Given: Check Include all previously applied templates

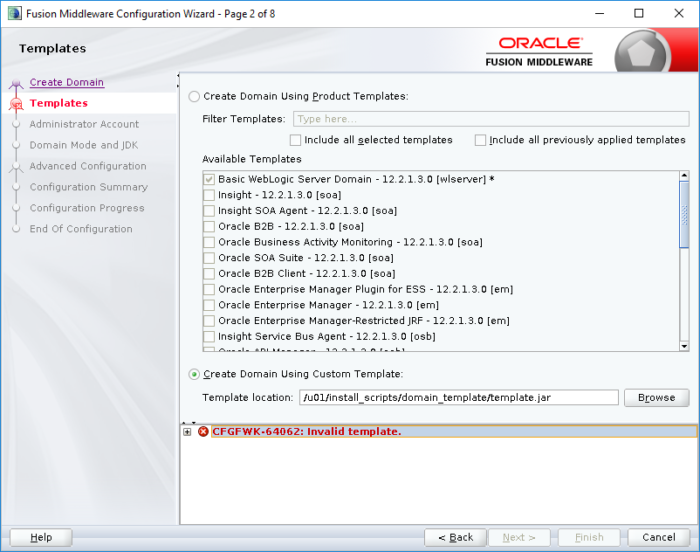Looking at the screenshot, I should pyautogui.click(x=480, y=140).
